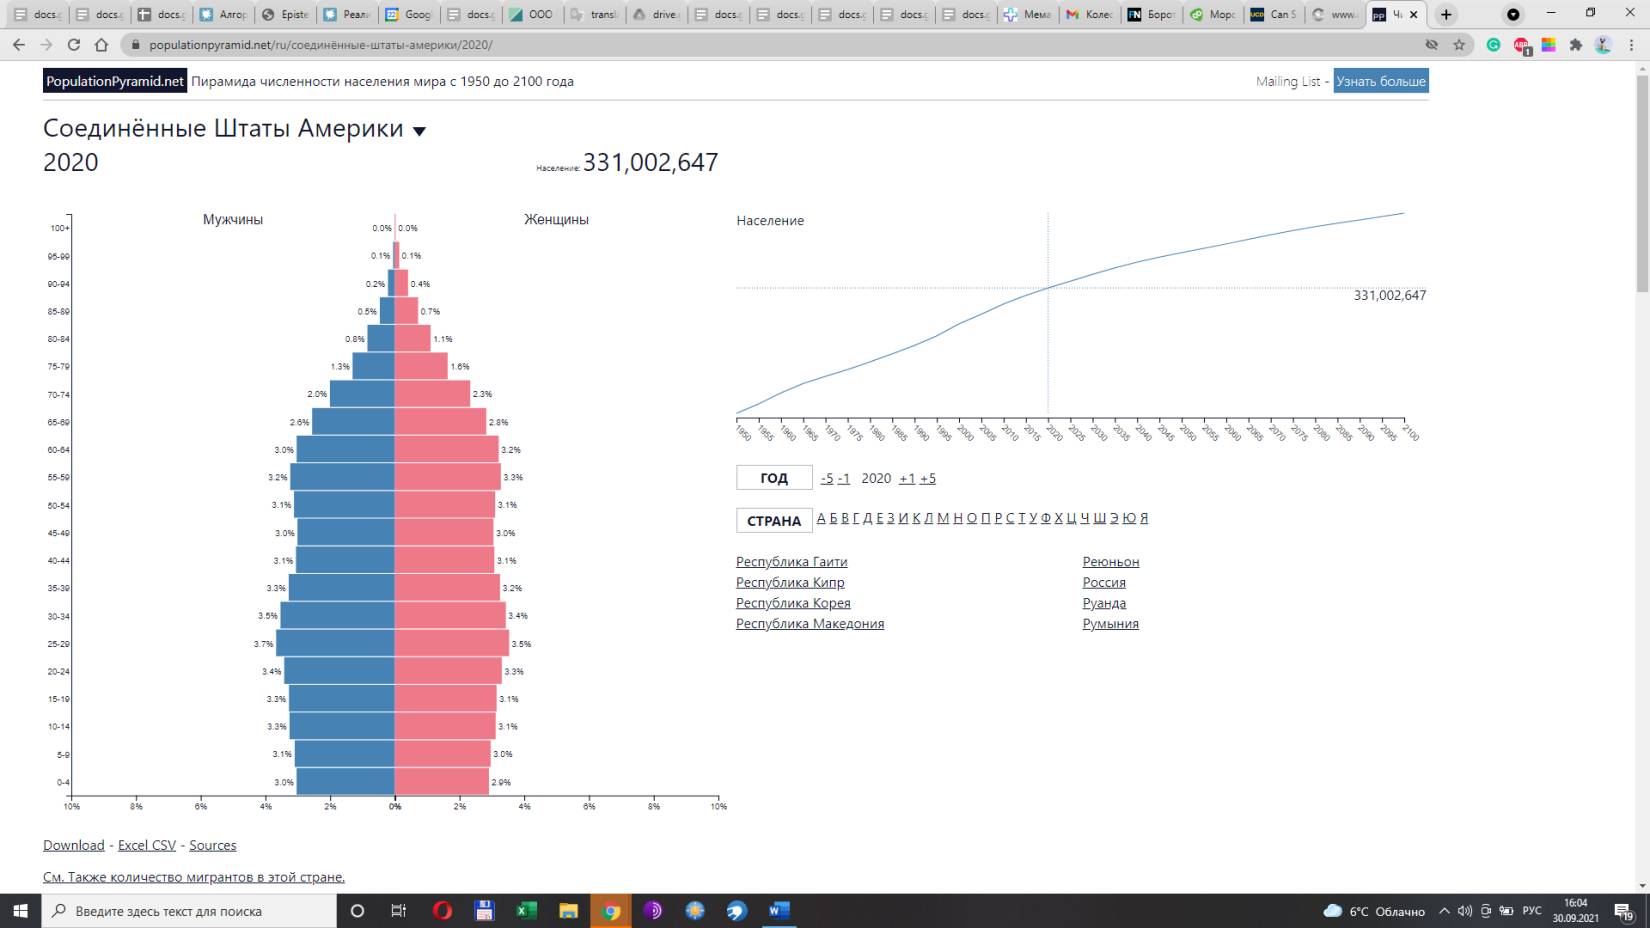Bookmark this page with the star icon

click(1459, 45)
